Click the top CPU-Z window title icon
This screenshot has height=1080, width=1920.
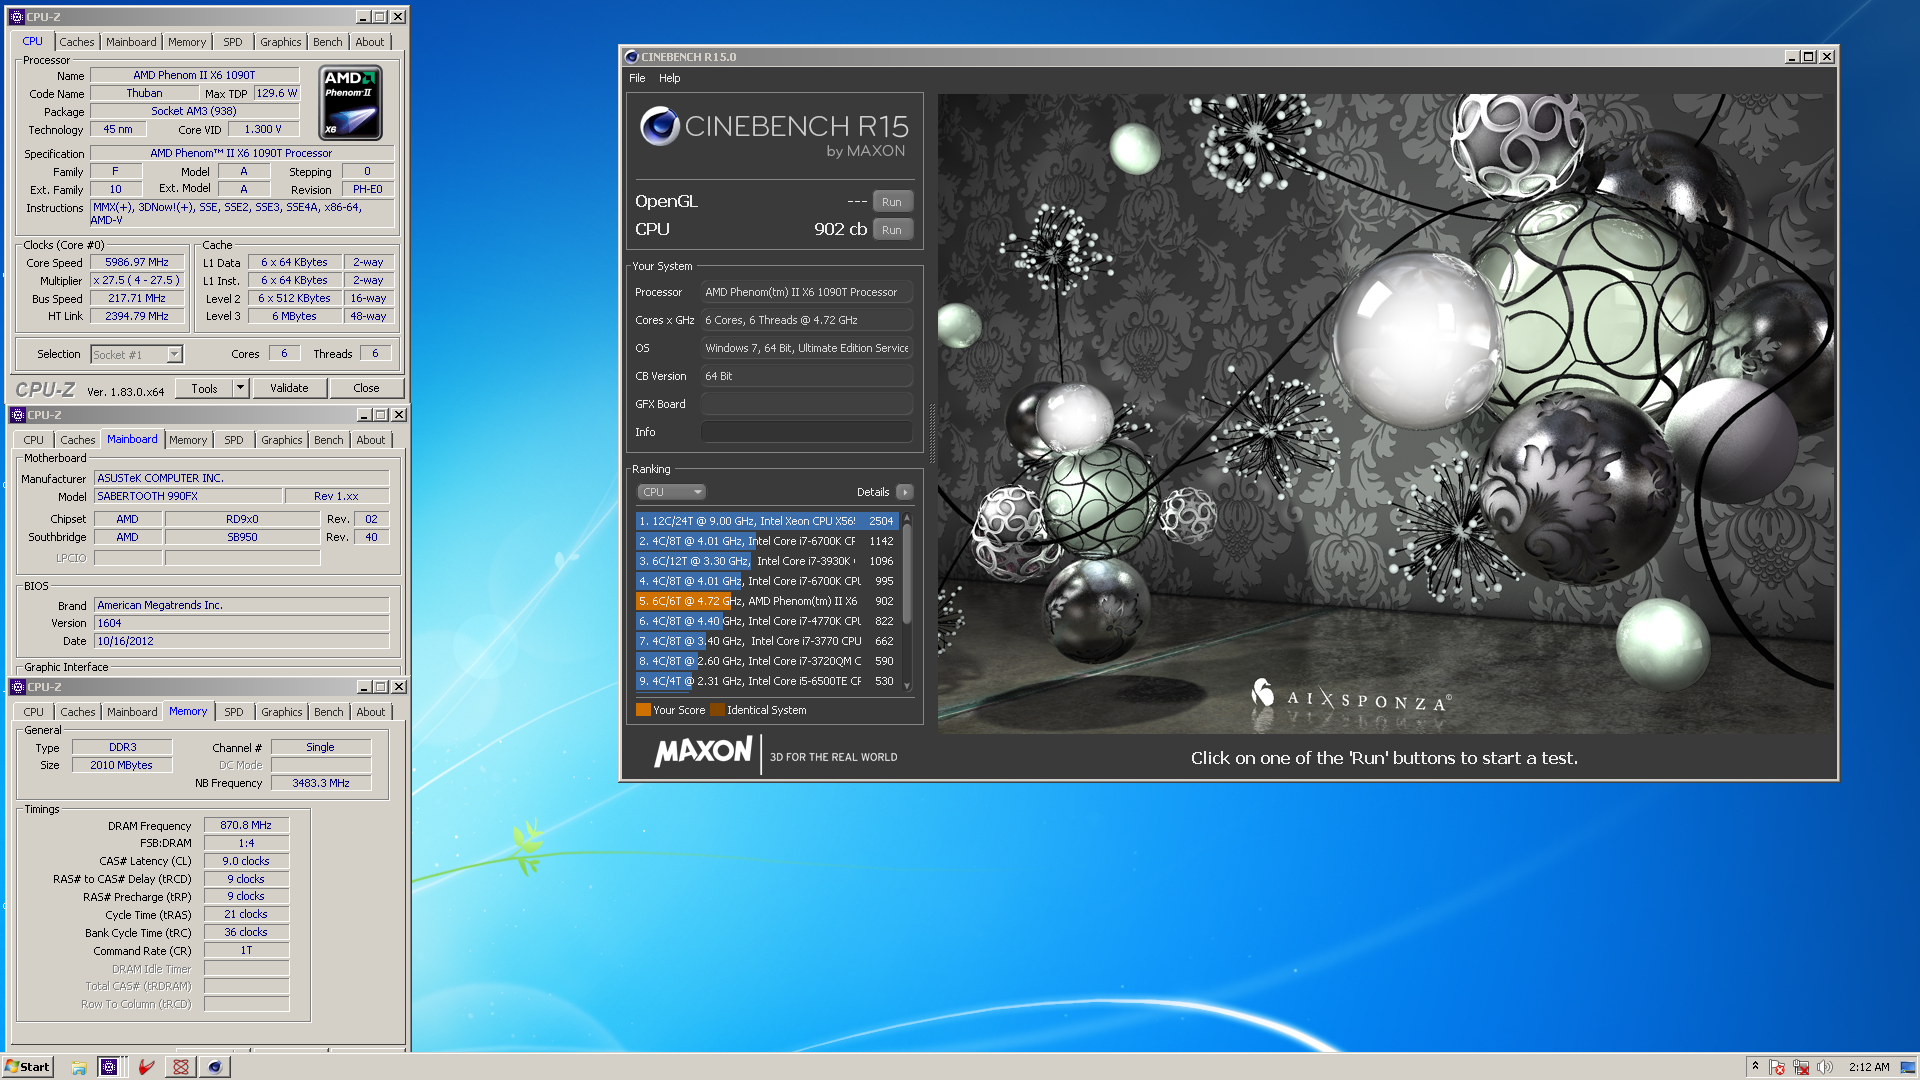pos(17,17)
